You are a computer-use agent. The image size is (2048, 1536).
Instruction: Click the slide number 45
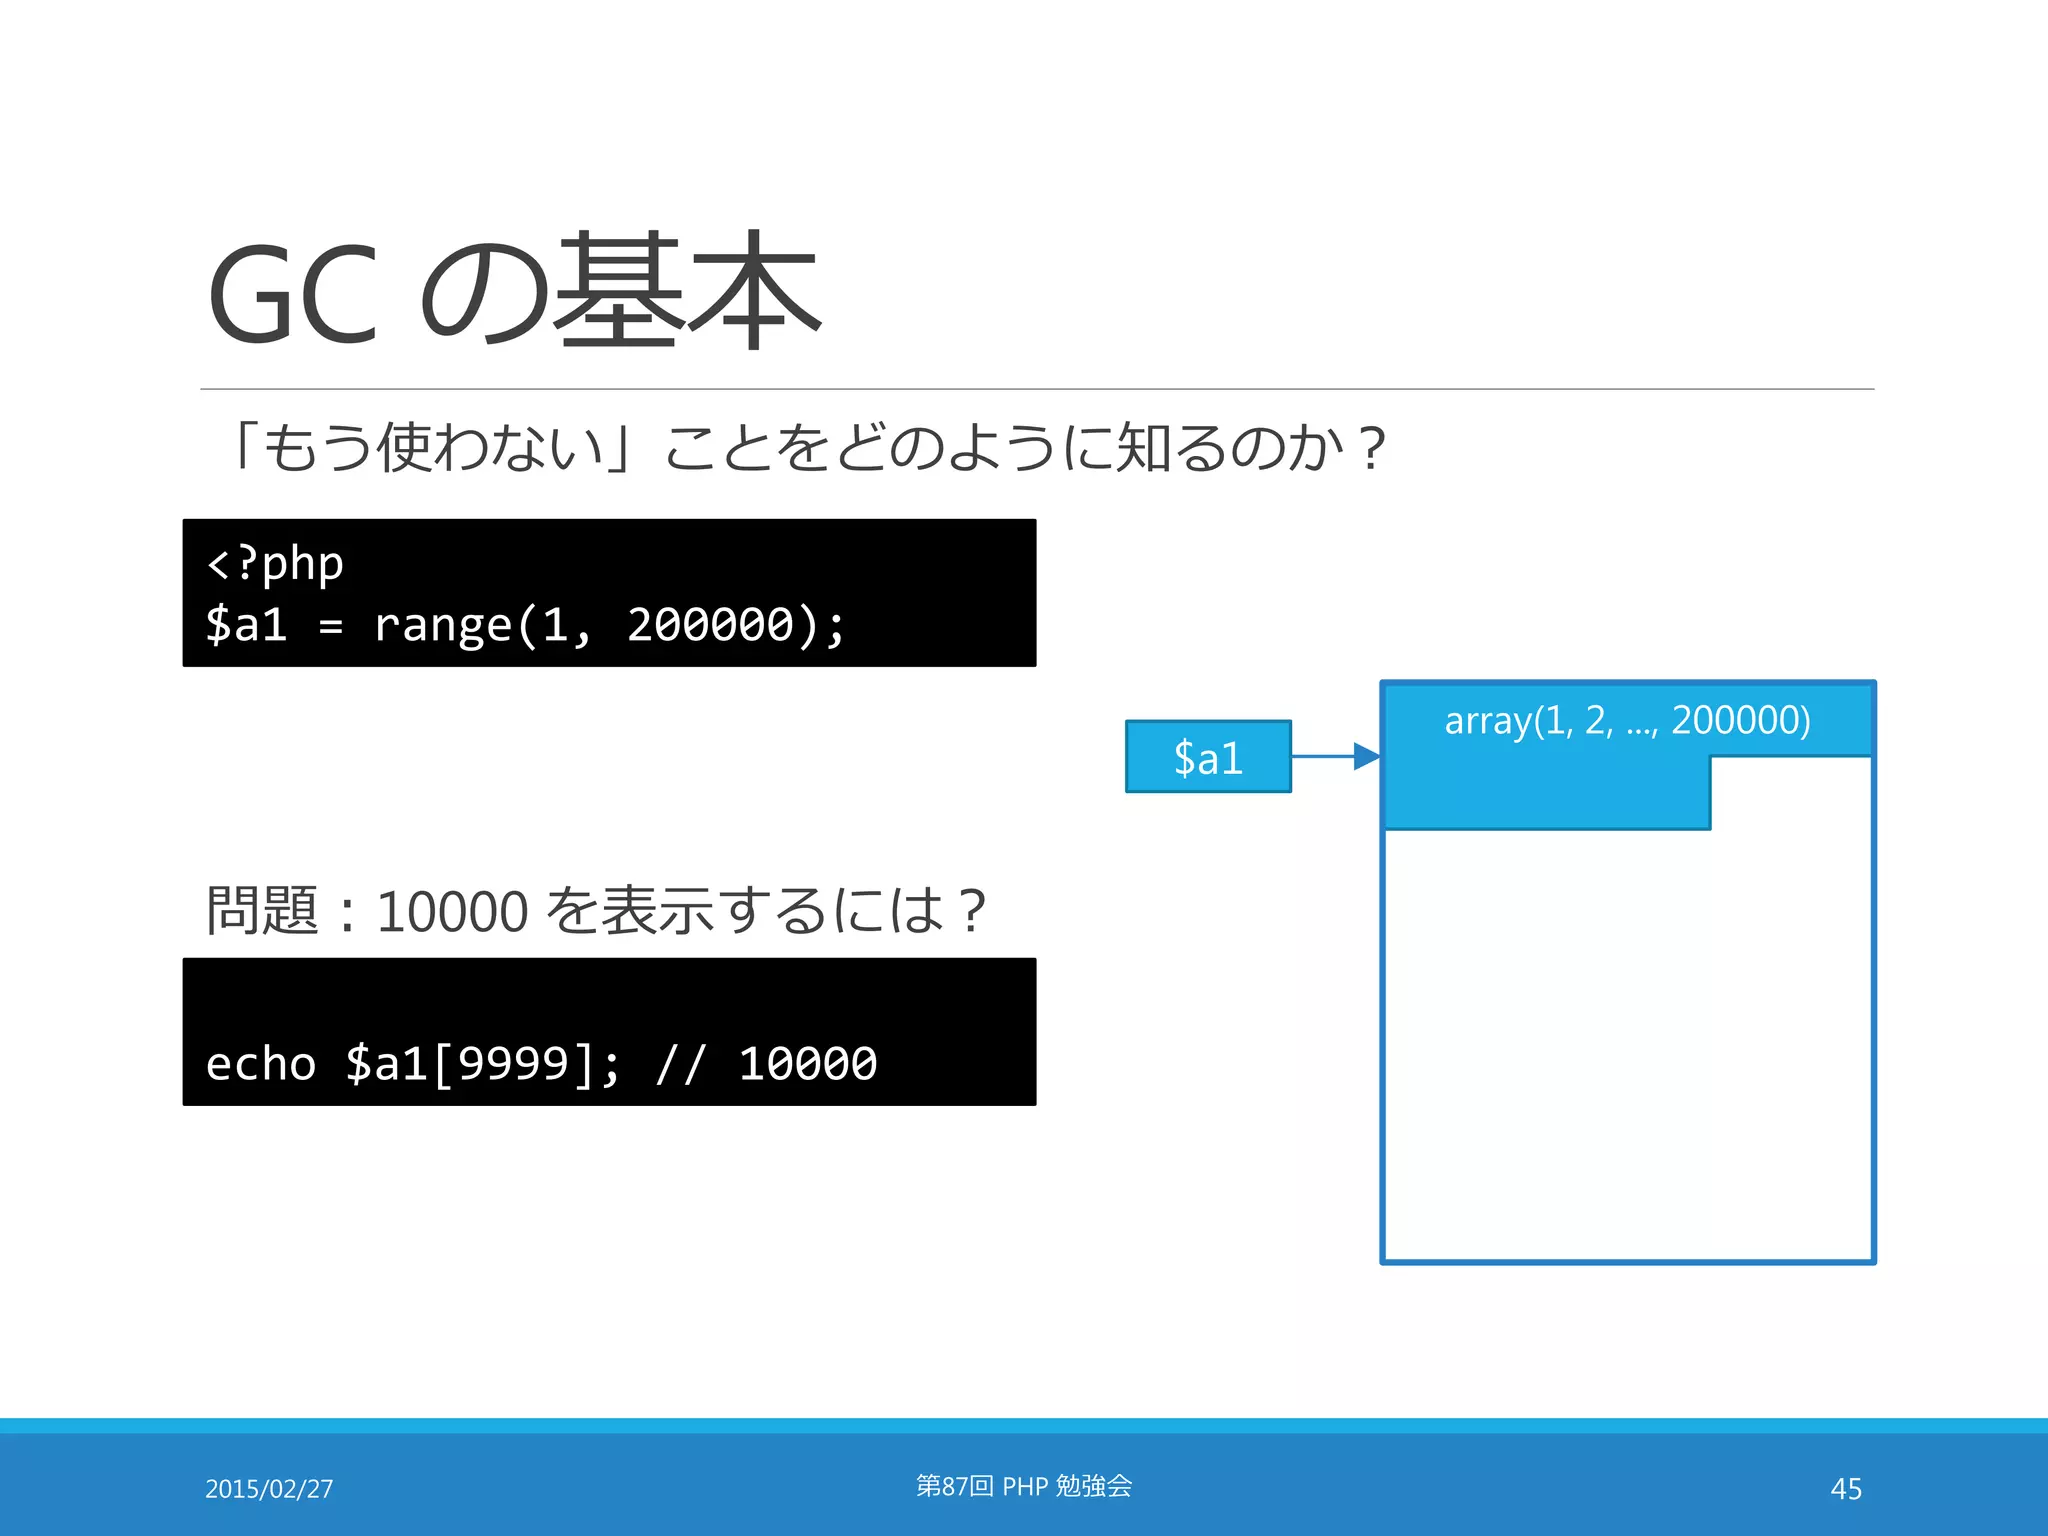click(1845, 1489)
